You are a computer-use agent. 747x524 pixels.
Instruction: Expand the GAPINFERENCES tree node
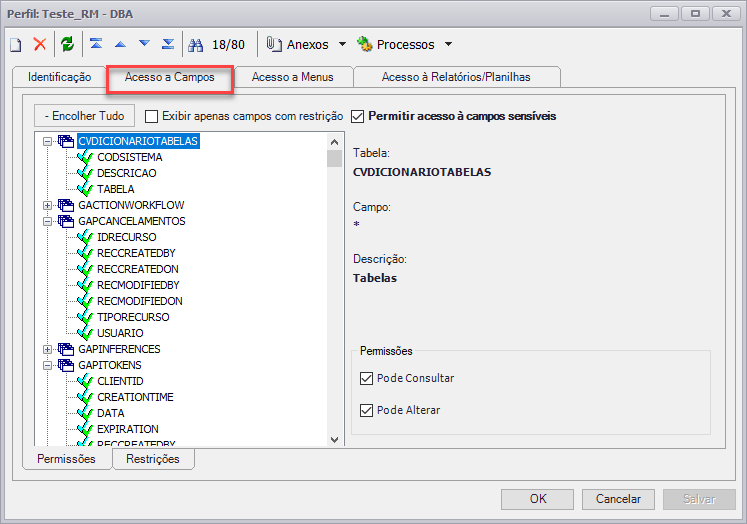(x=47, y=349)
